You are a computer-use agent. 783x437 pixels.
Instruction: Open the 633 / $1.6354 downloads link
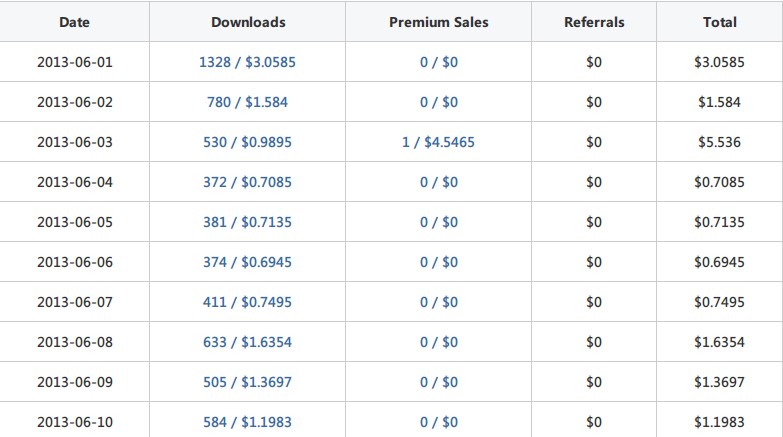[x=248, y=342]
